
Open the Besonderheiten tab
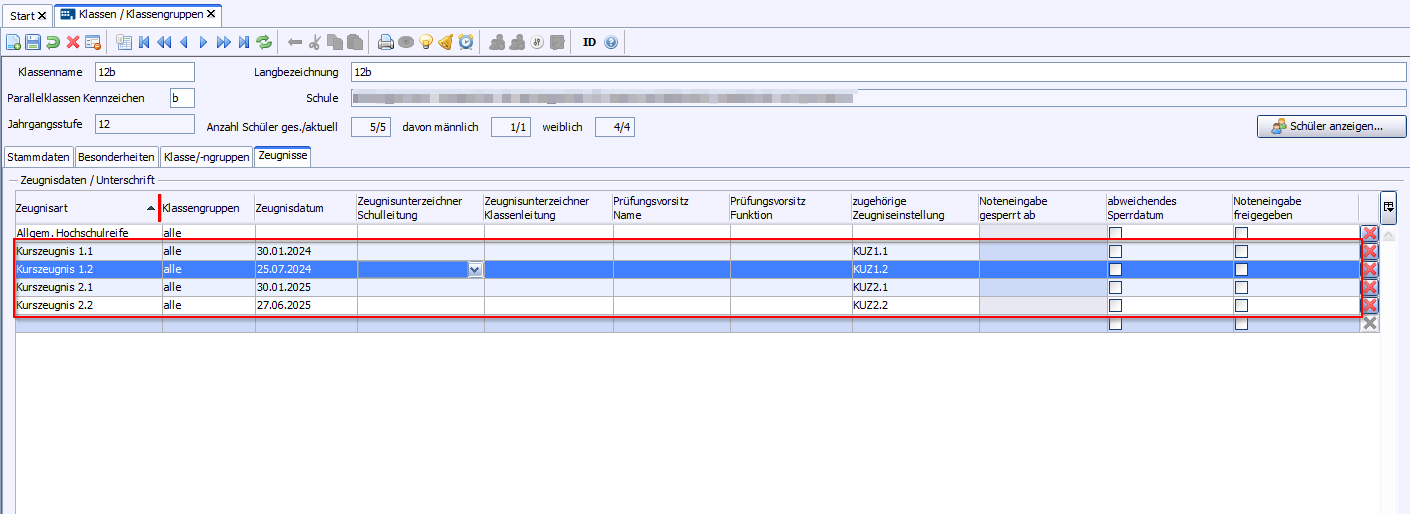point(116,157)
